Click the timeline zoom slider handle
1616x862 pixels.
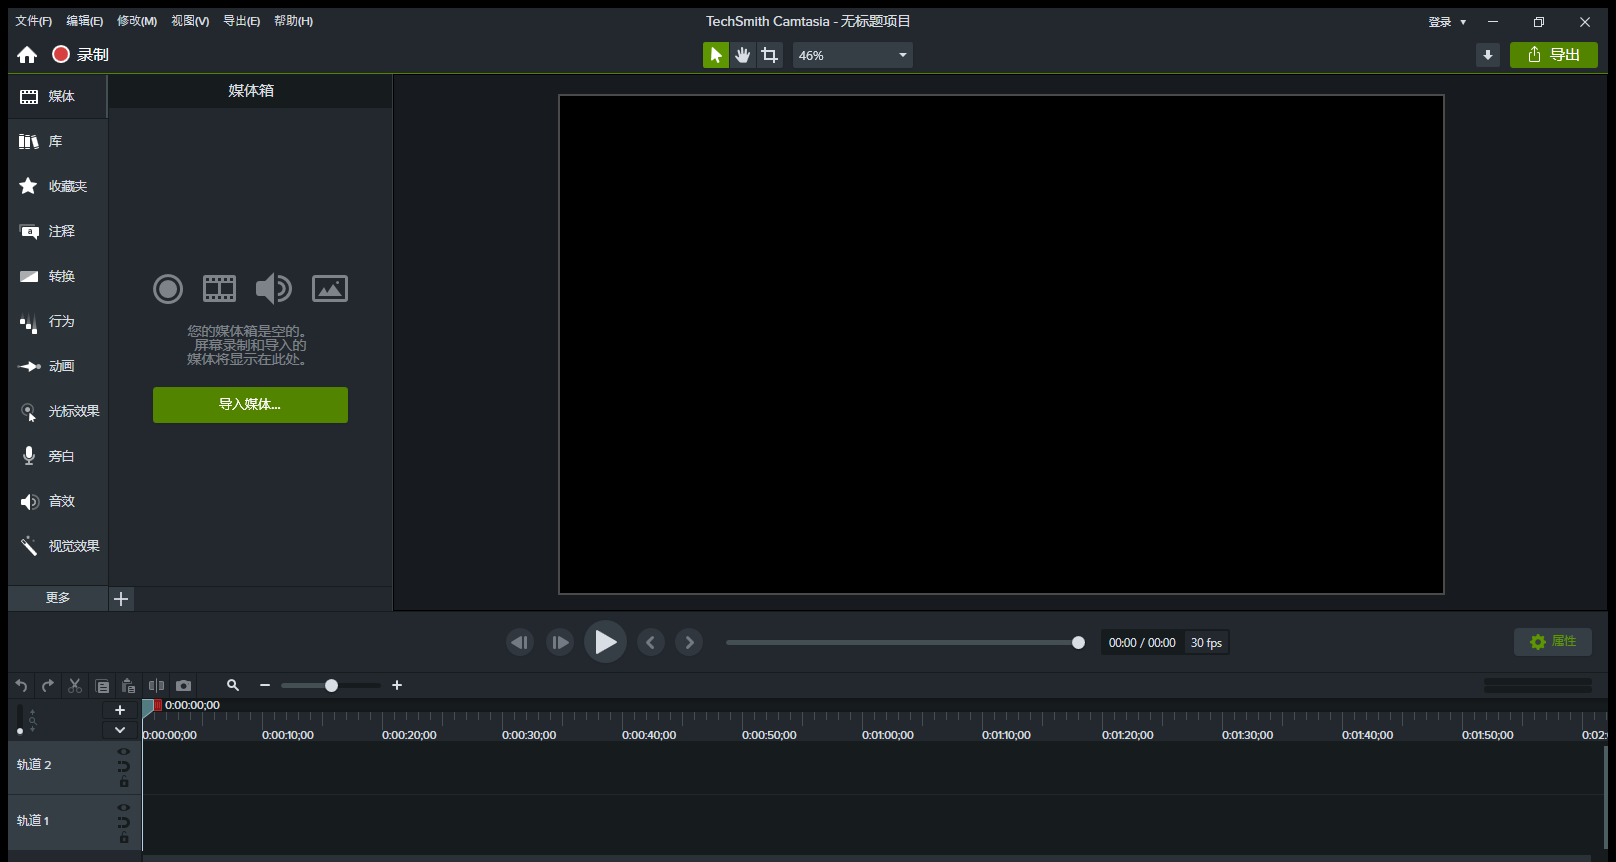(x=331, y=685)
